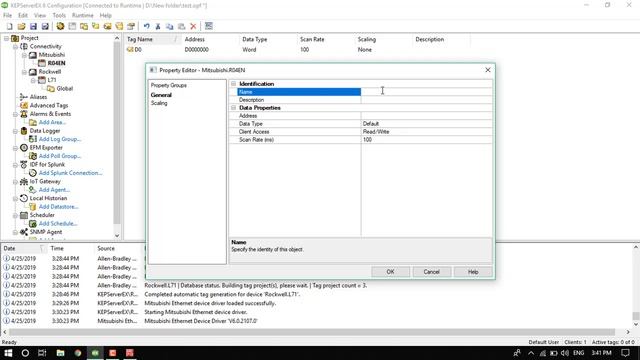Collapse the Rockwell channel node

pyautogui.click(x=24, y=72)
